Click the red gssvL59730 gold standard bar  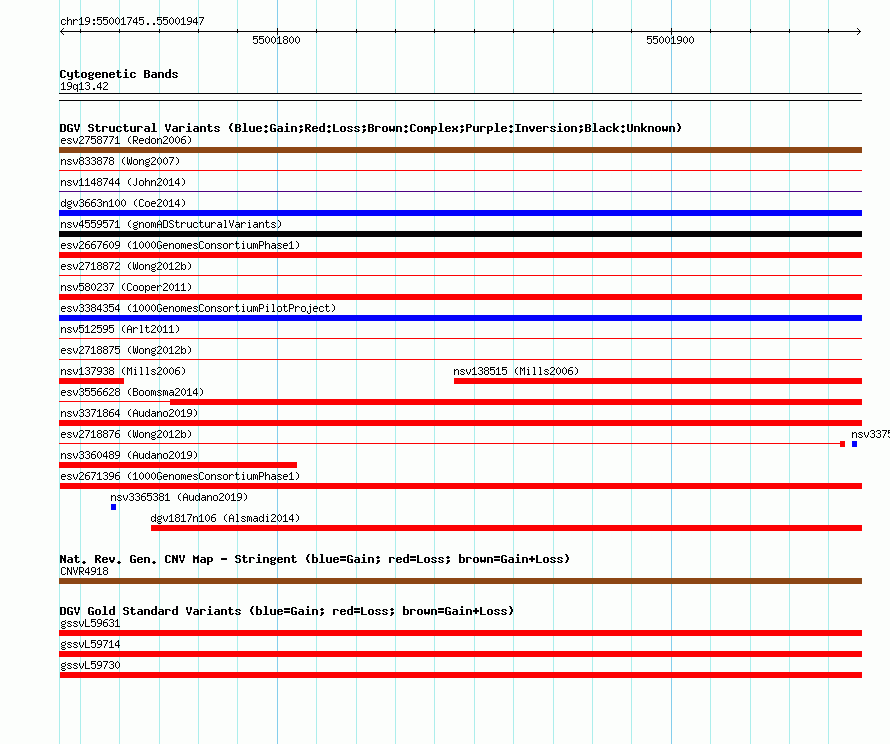[x=460, y=675]
